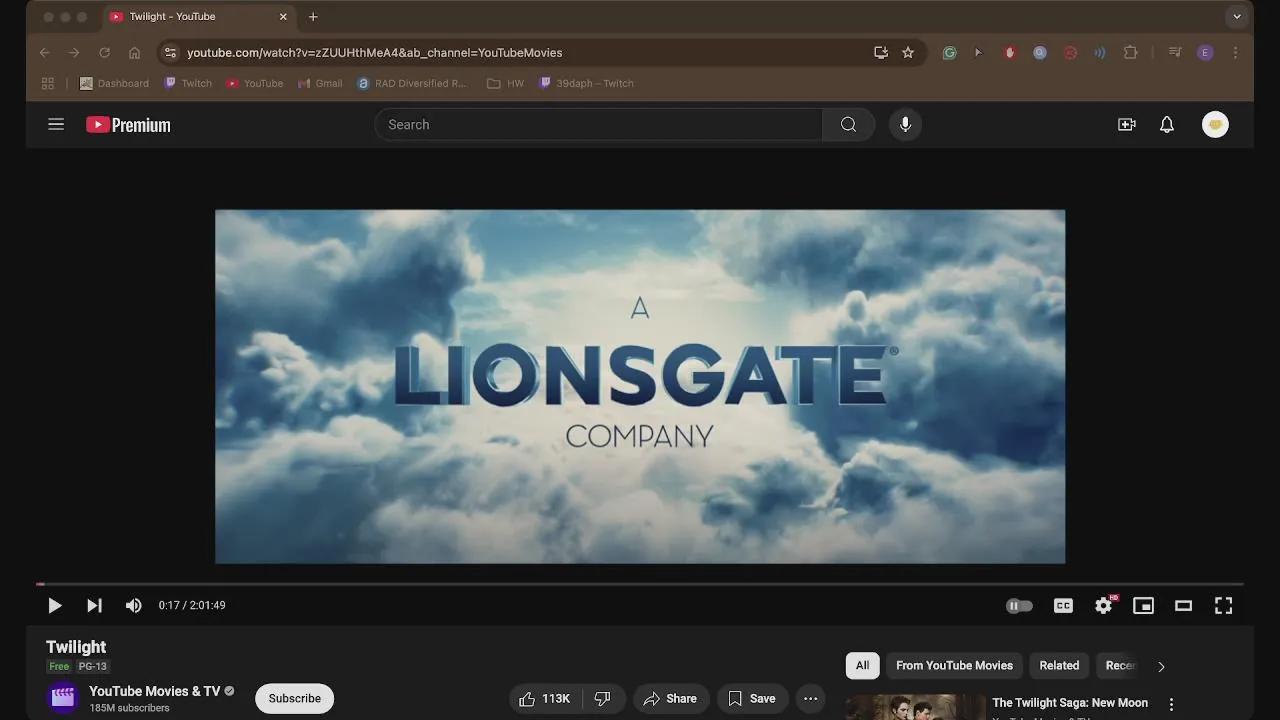Select From YouTube Movies filter chip

(954, 665)
